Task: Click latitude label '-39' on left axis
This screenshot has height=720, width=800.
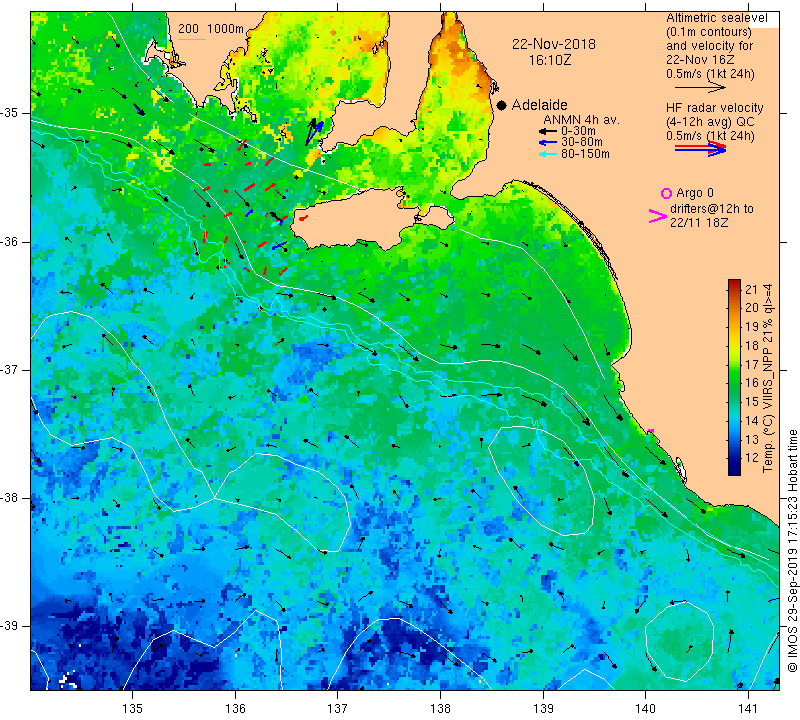Action: click(x=10, y=626)
